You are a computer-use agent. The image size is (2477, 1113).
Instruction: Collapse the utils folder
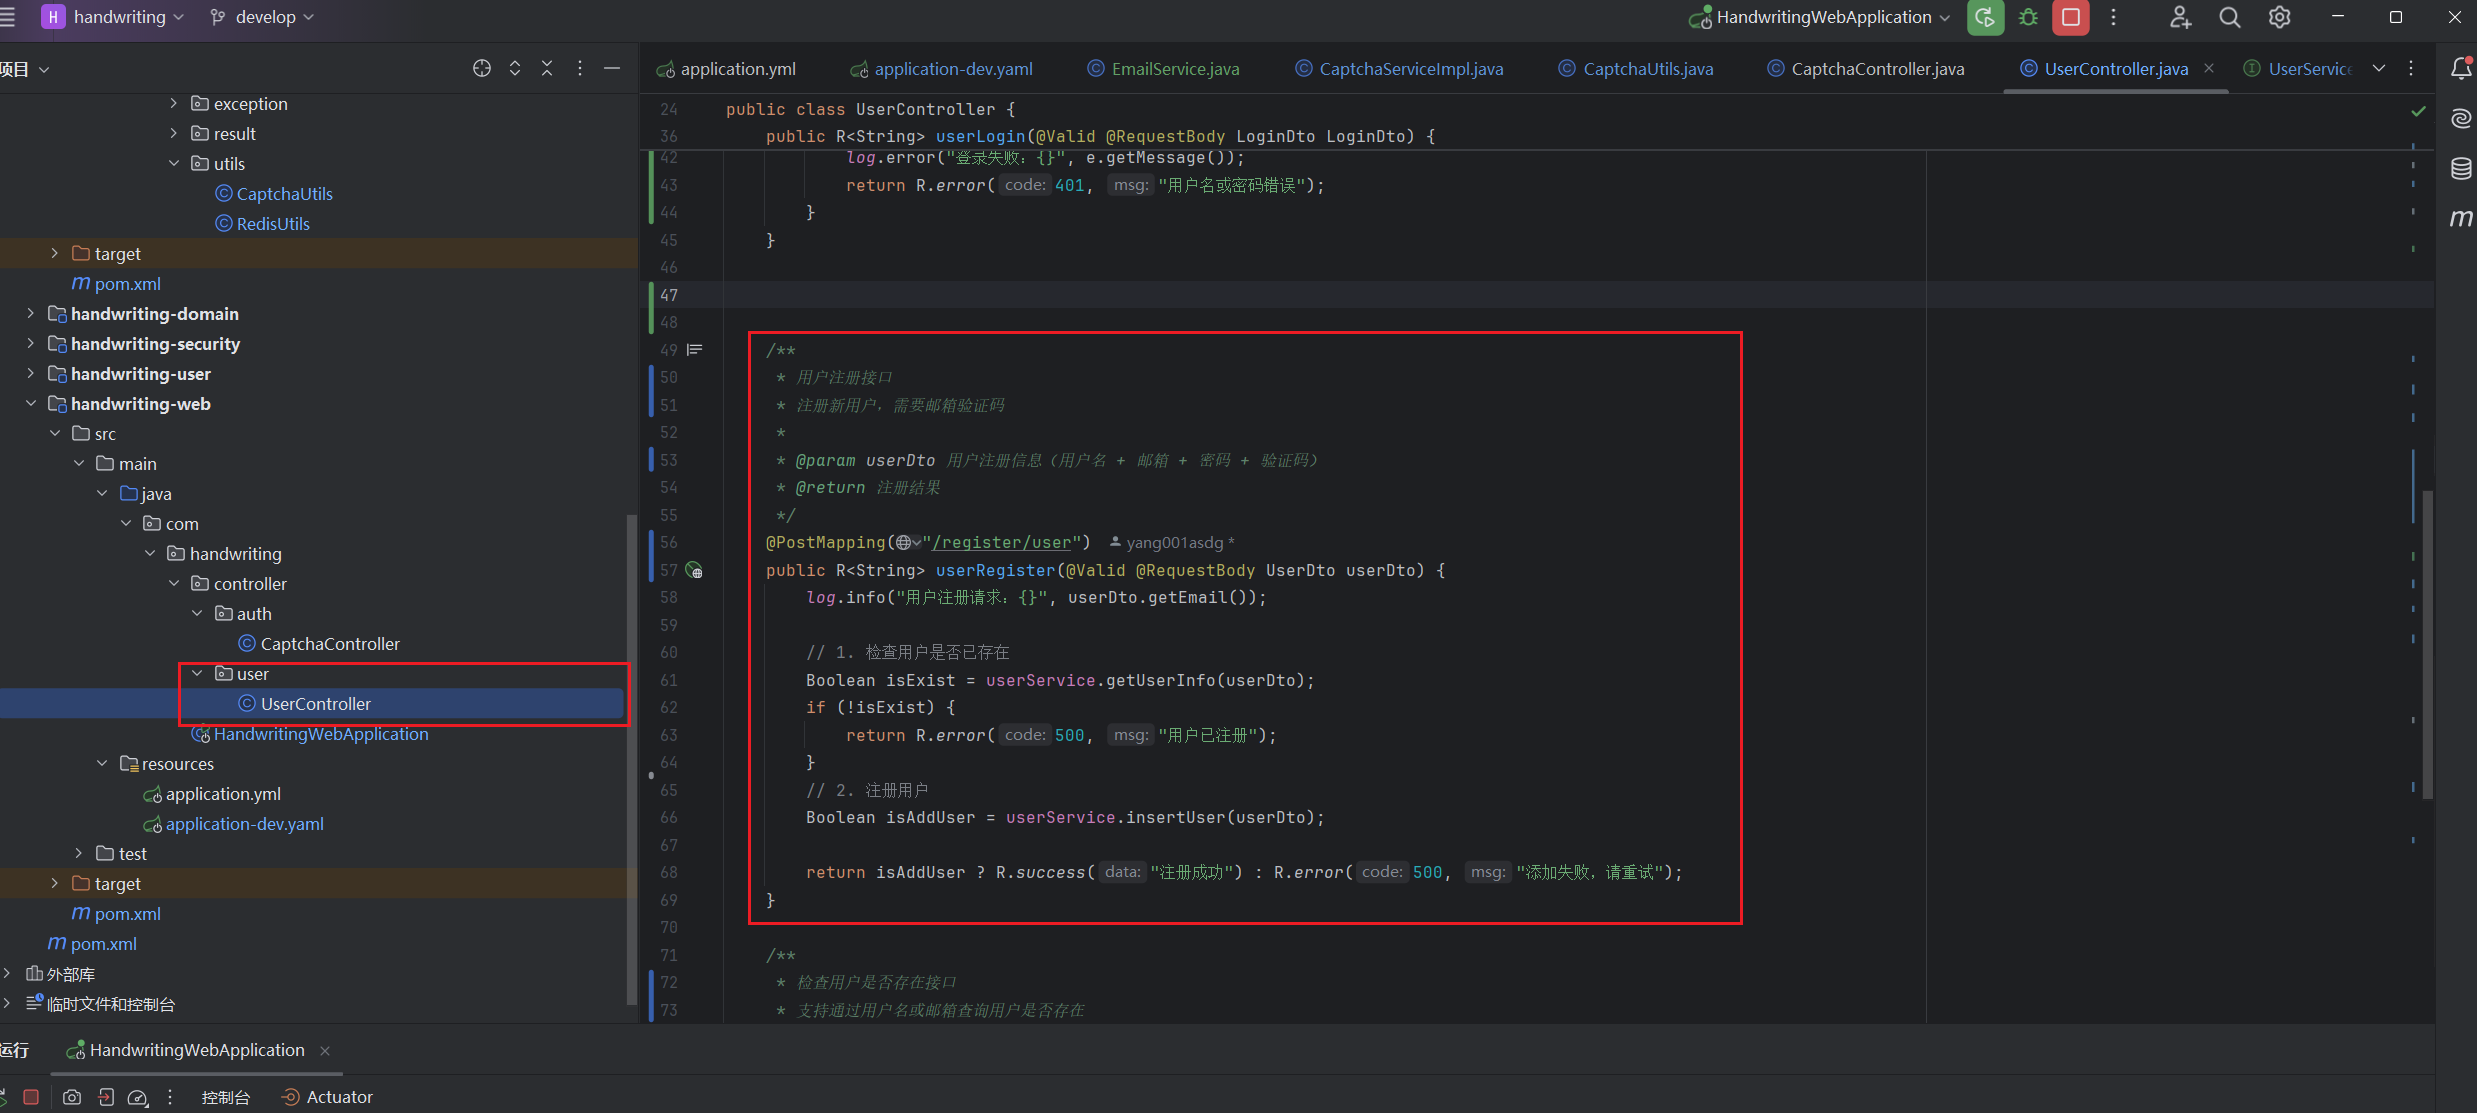(174, 163)
